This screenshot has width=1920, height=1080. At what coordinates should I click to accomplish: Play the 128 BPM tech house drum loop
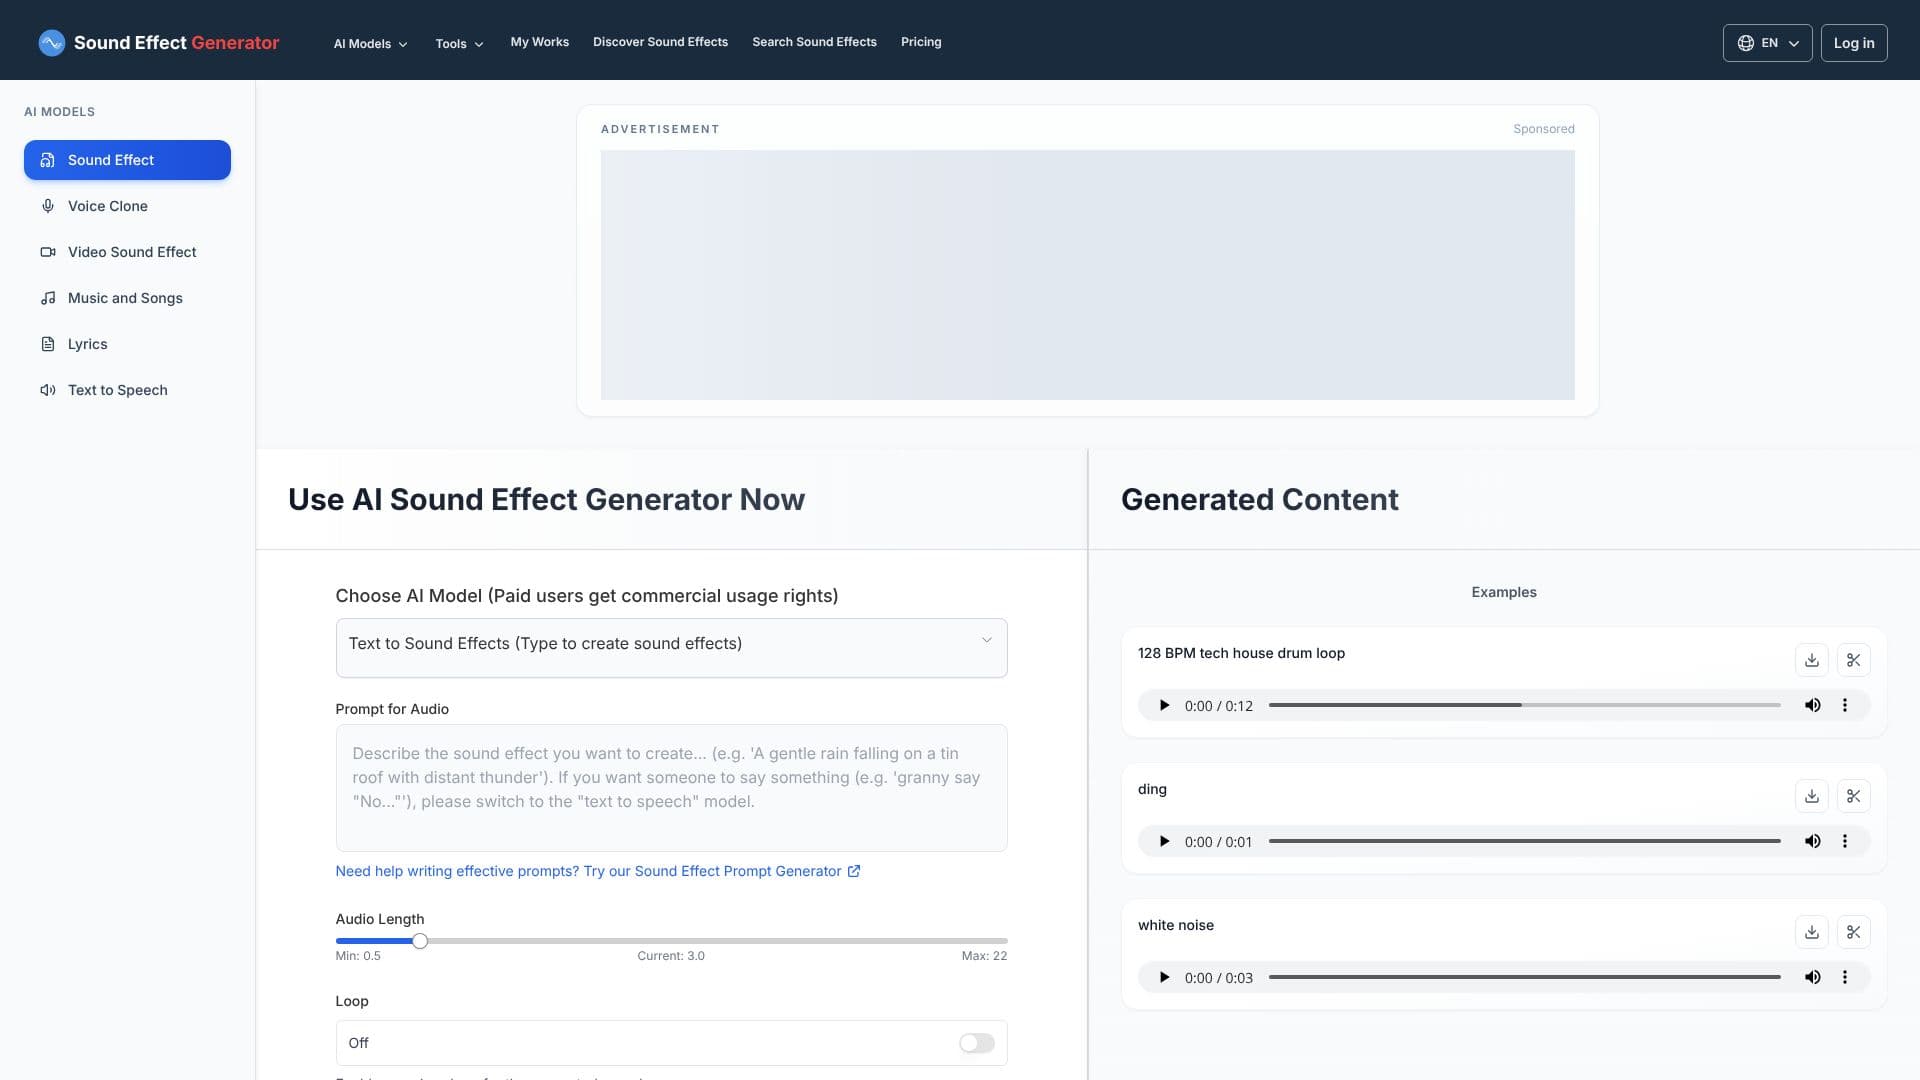(x=1164, y=705)
